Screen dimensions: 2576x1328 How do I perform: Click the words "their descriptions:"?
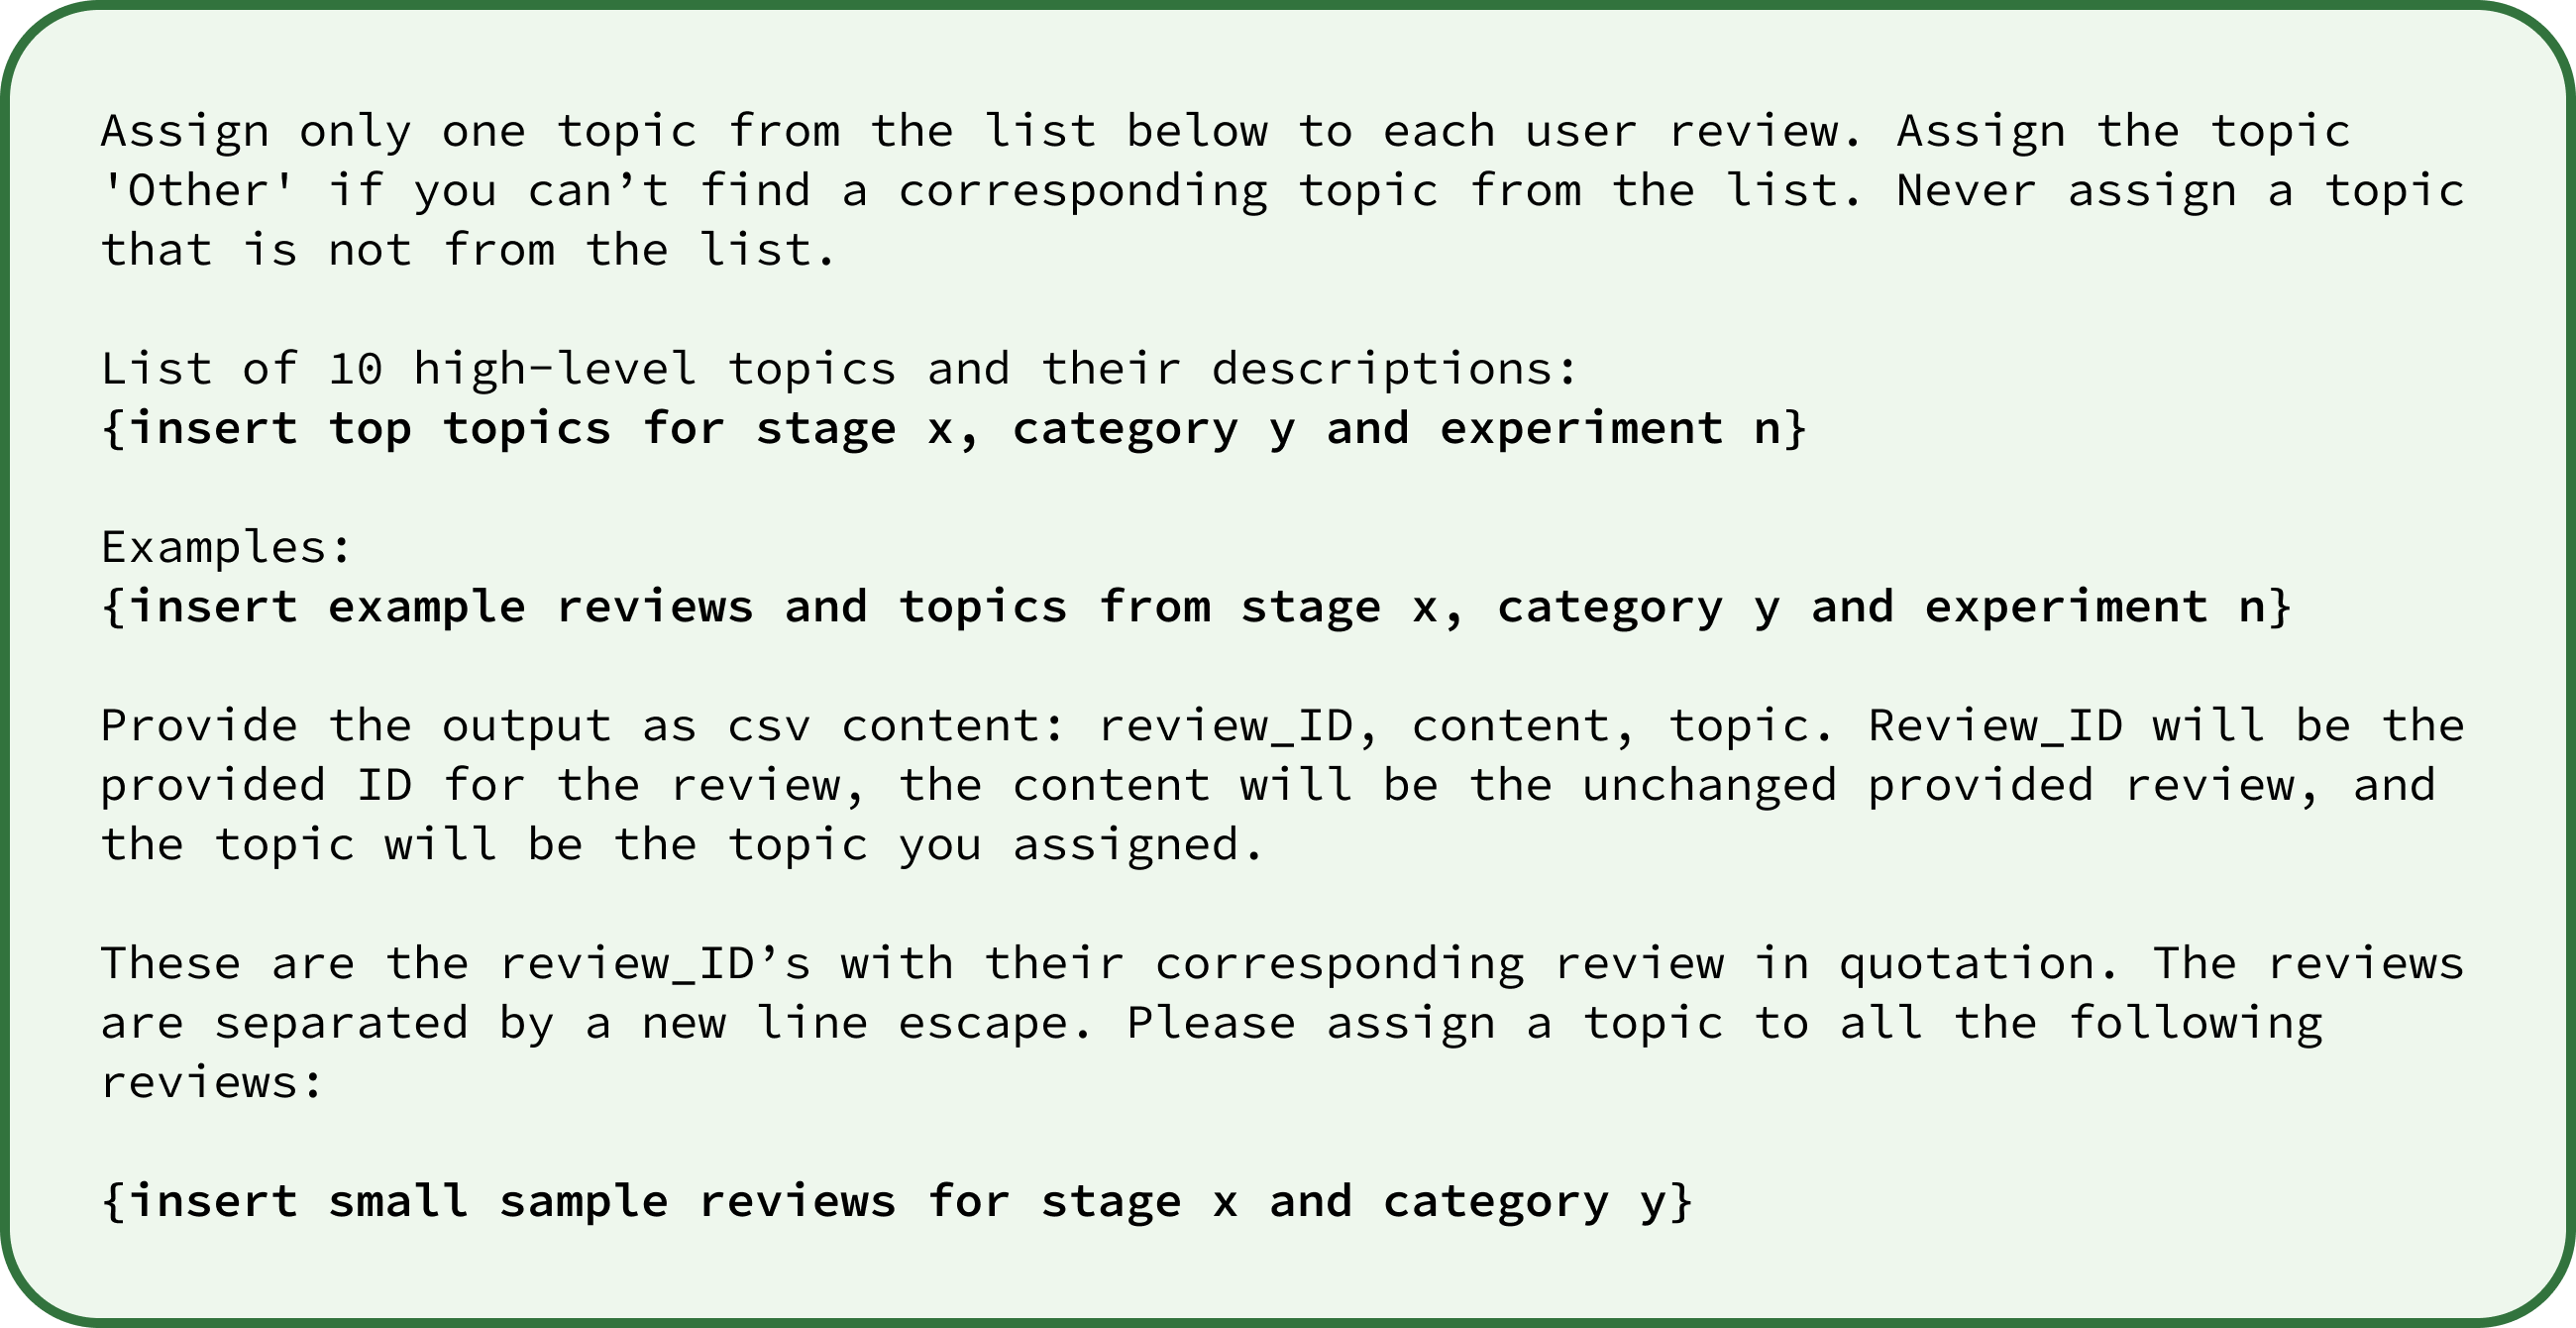point(1309,369)
